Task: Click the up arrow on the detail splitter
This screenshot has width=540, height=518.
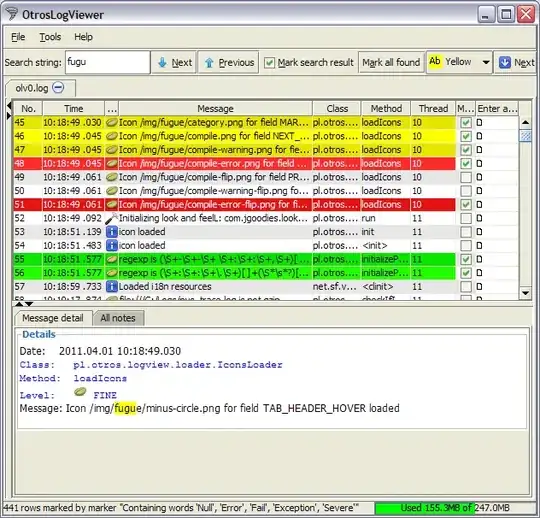Action: click(x=19, y=304)
